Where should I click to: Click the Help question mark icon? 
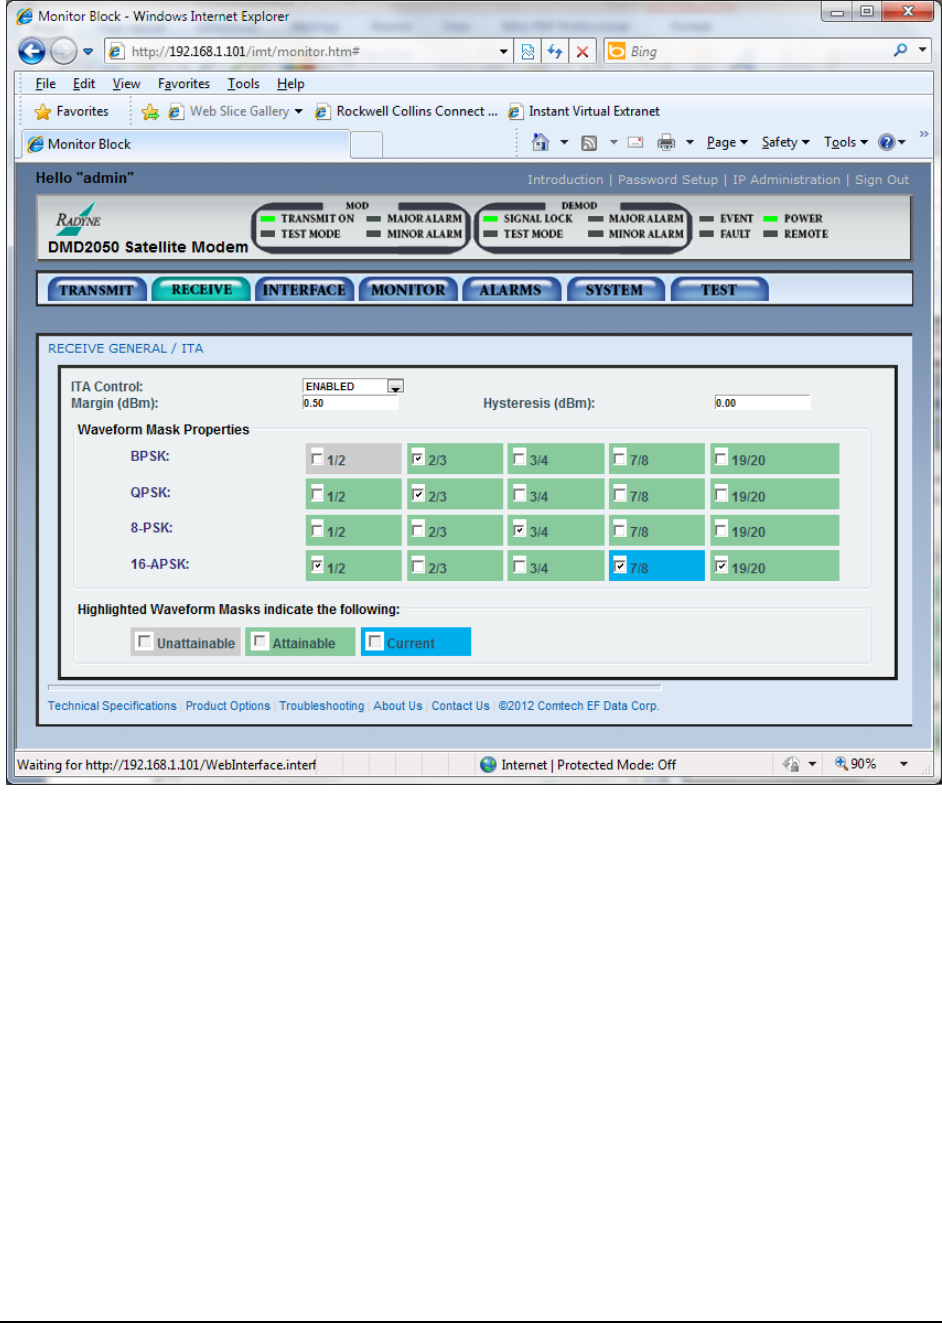[886, 143]
